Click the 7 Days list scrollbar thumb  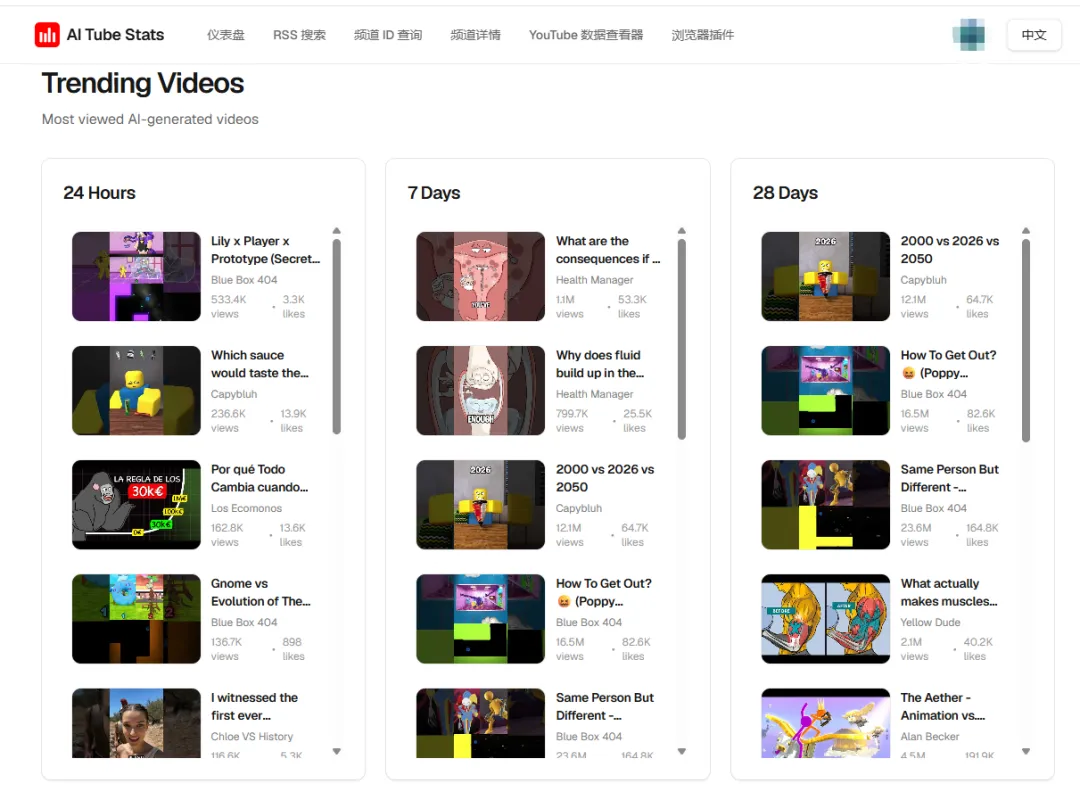click(681, 339)
